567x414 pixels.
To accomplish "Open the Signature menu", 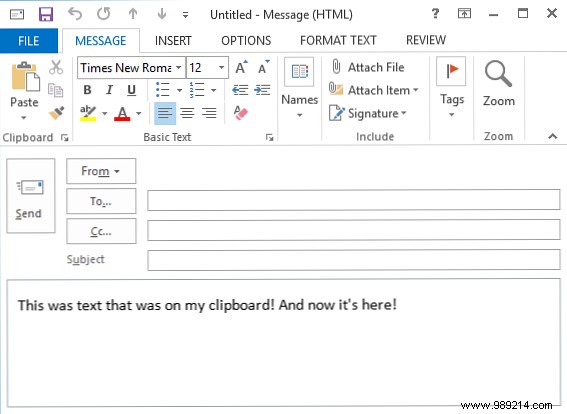I will tap(368, 113).
